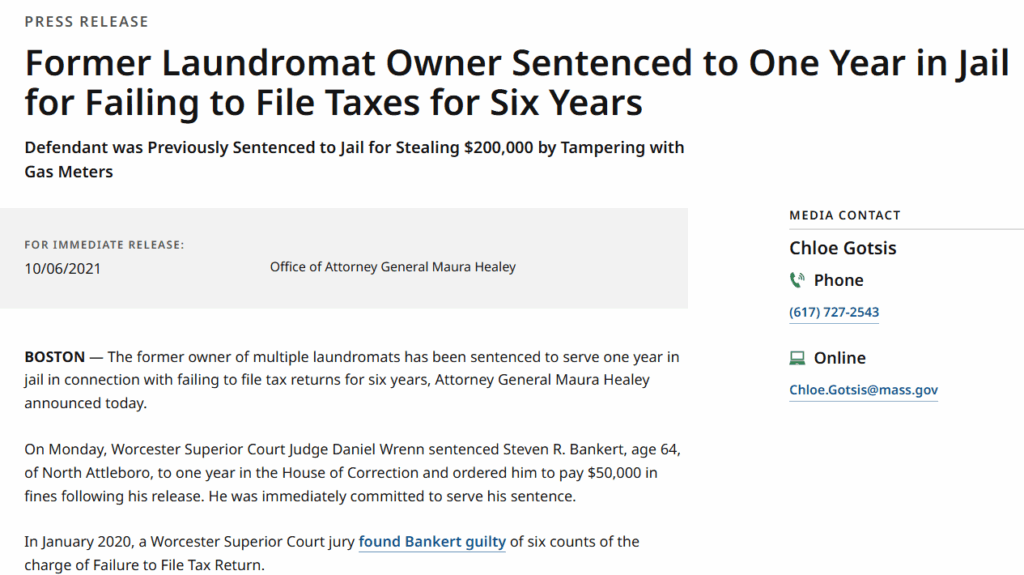This screenshot has width=1024, height=575.
Task: Click the subheading about Gas Meters
Action: pos(355,159)
